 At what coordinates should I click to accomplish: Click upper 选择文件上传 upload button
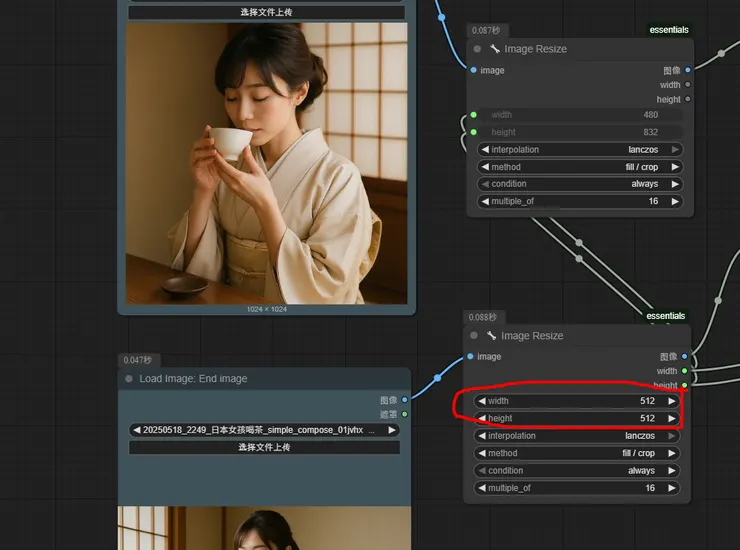pos(266,12)
